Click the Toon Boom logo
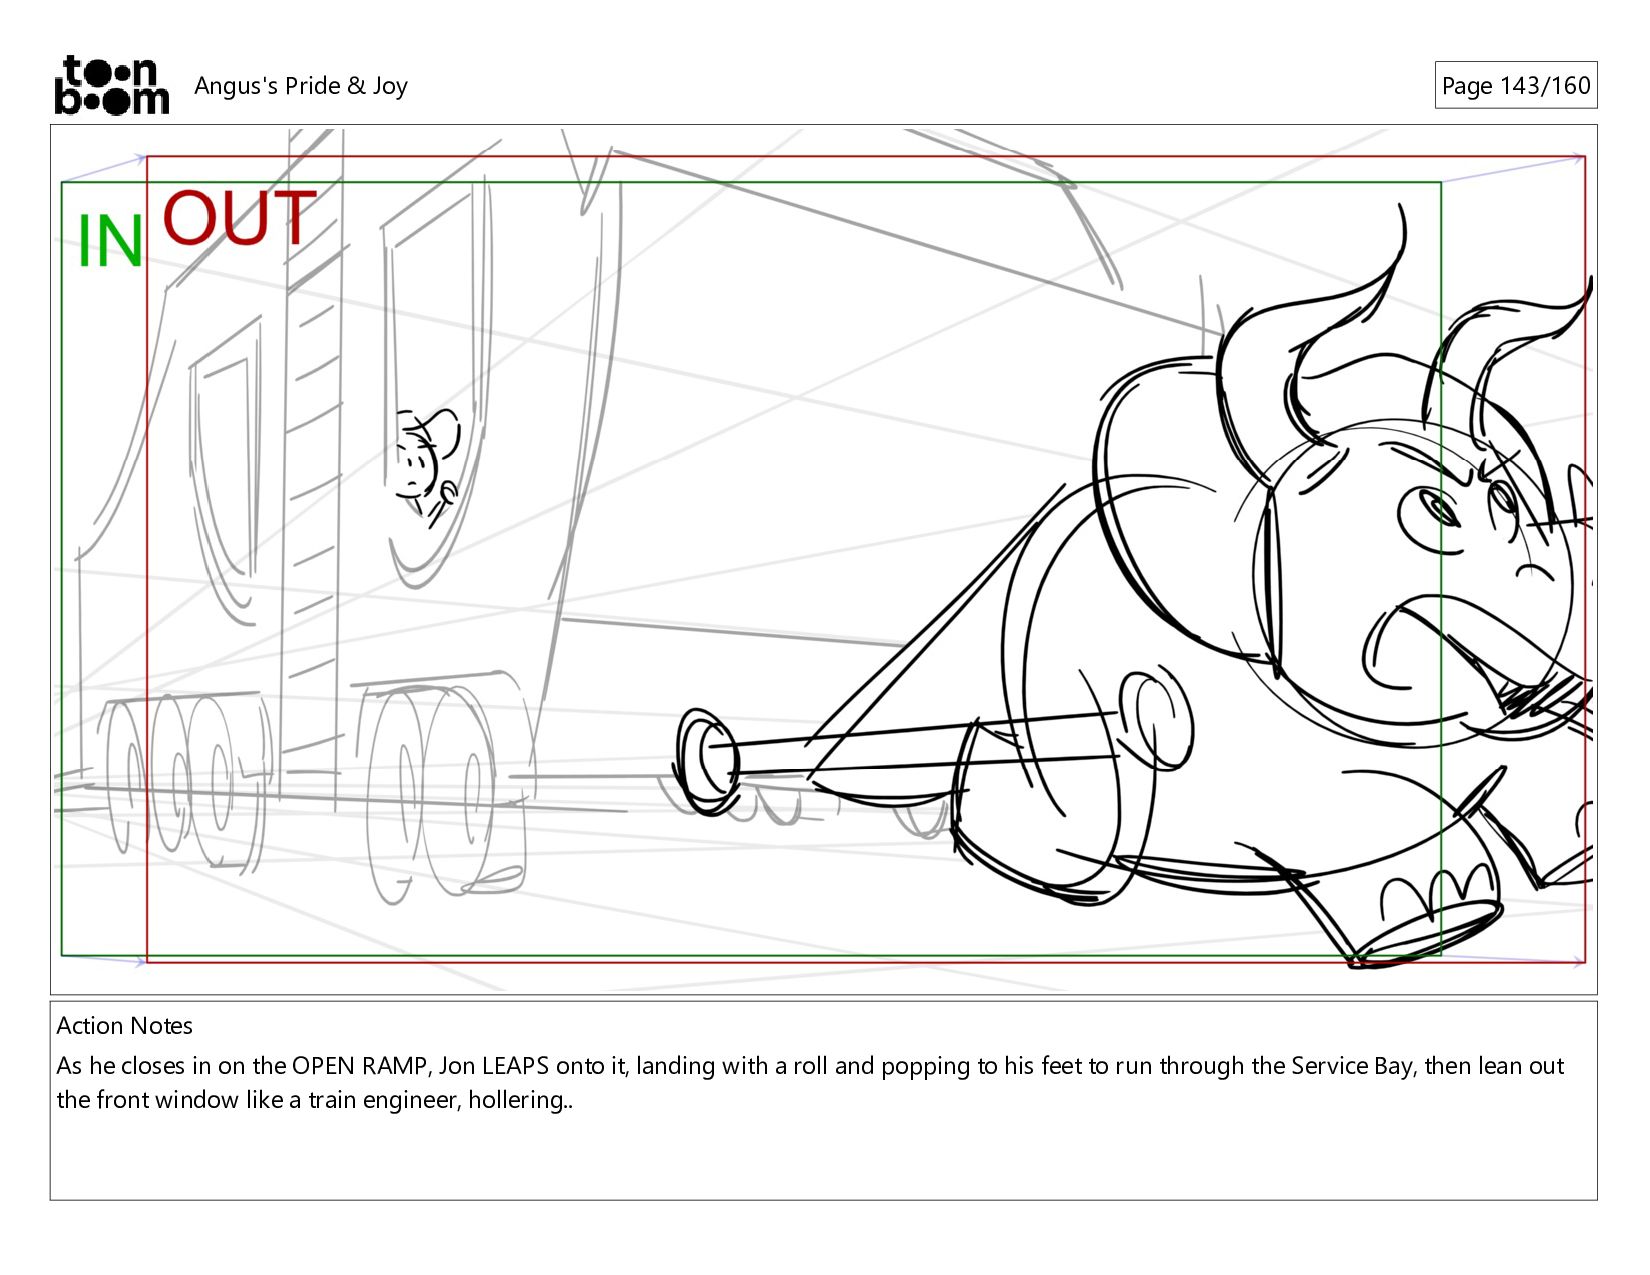Screen dimensions: 1650x1275 tap(111, 85)
